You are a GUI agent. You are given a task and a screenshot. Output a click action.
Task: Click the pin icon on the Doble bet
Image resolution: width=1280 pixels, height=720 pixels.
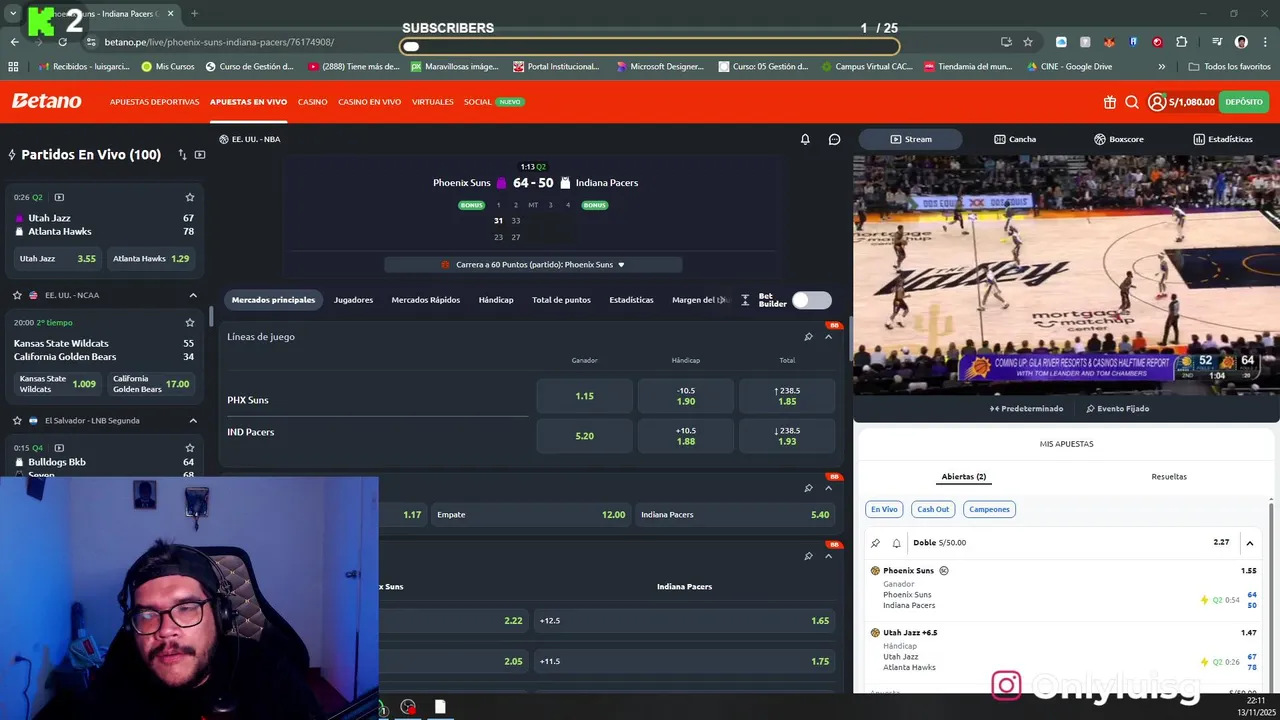pyautogui.click(x=876, y=543)
